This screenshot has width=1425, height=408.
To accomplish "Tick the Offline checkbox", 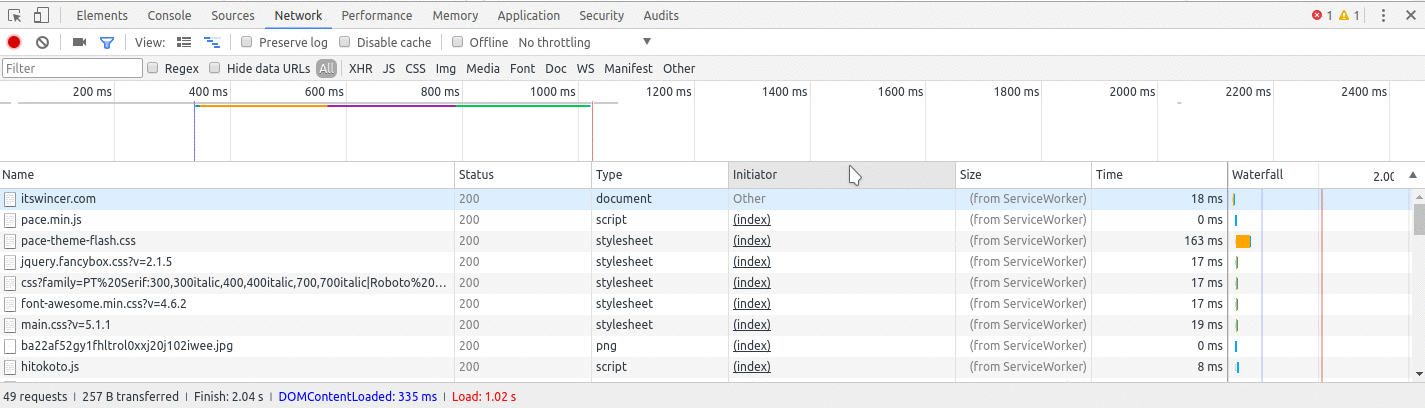I will (458, 42).
